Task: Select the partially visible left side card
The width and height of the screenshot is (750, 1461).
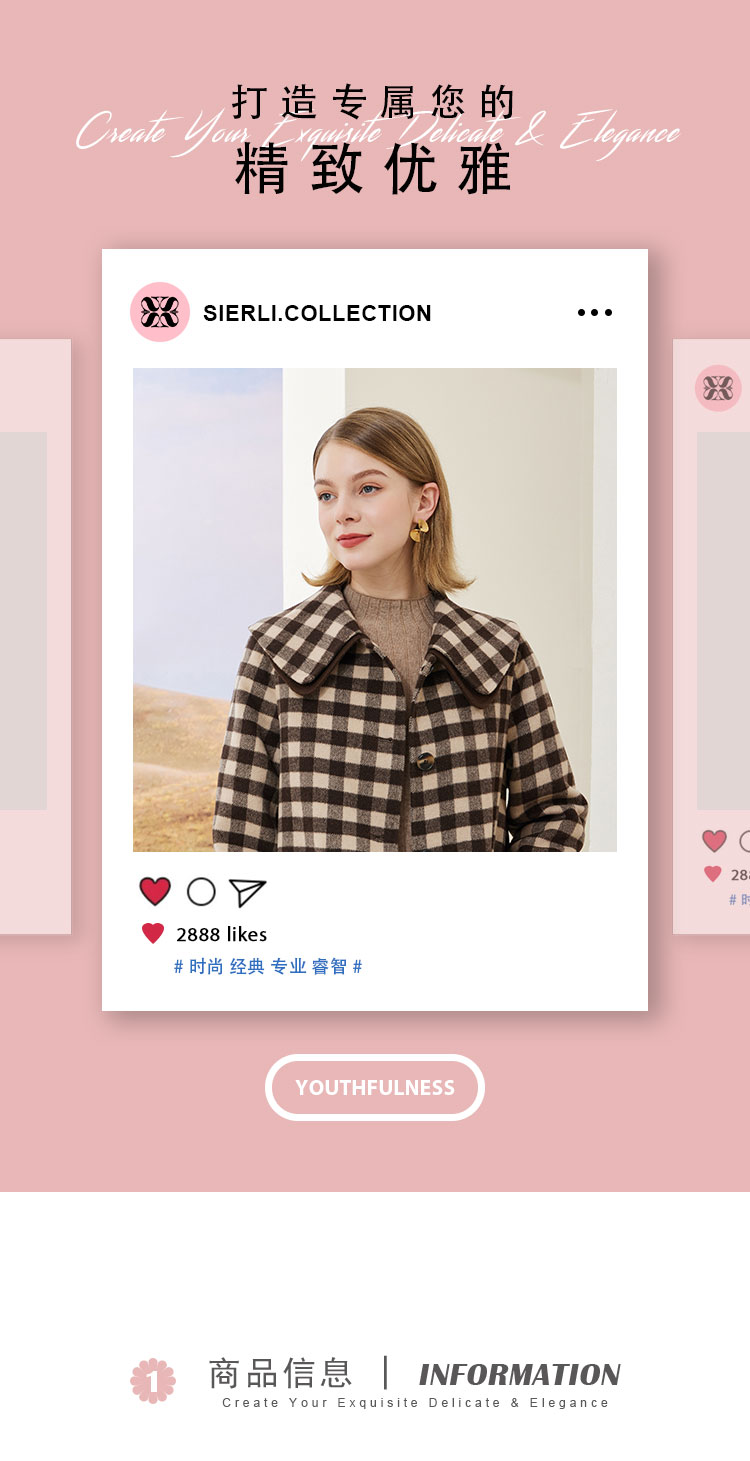Action: [35, 637]
